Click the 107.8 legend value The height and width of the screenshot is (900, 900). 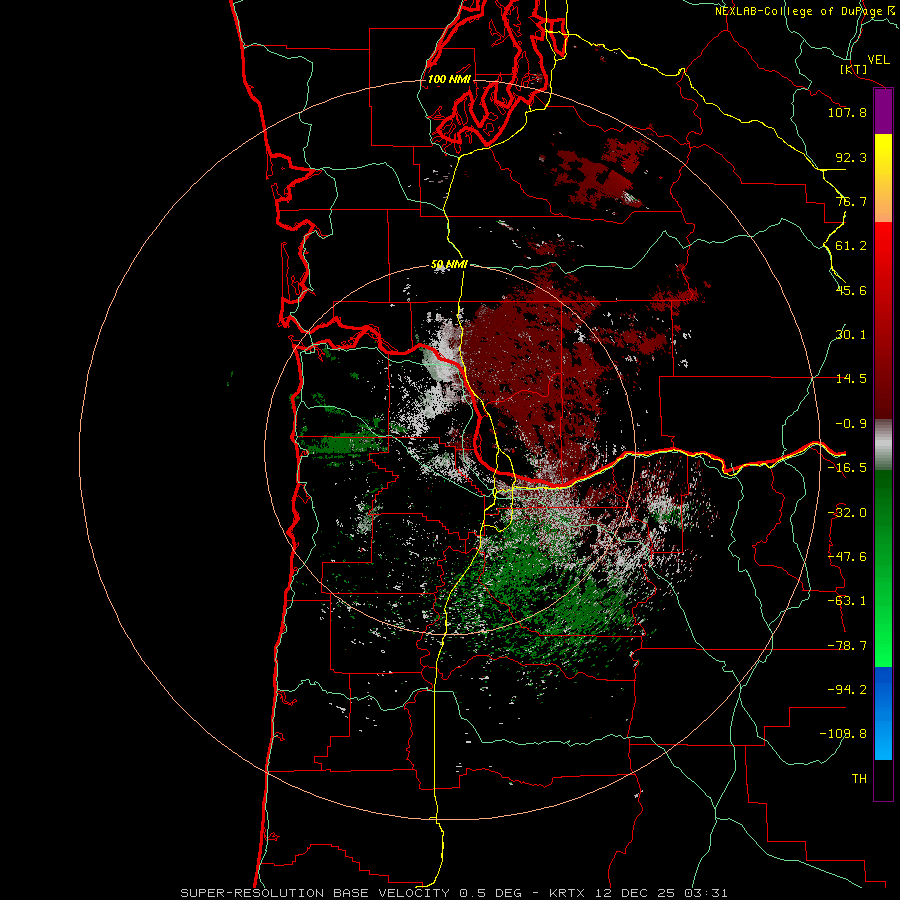(847, 112)
